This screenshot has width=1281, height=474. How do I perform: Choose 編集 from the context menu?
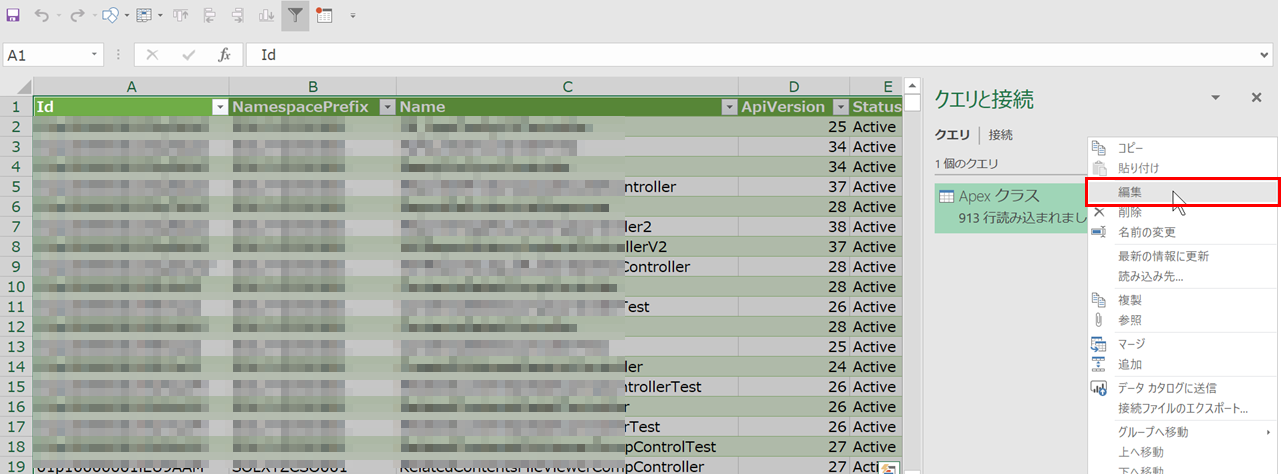coord(1182,191)
